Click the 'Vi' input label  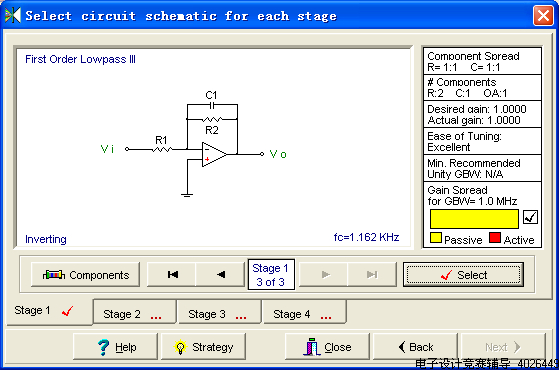coord(107,149)
